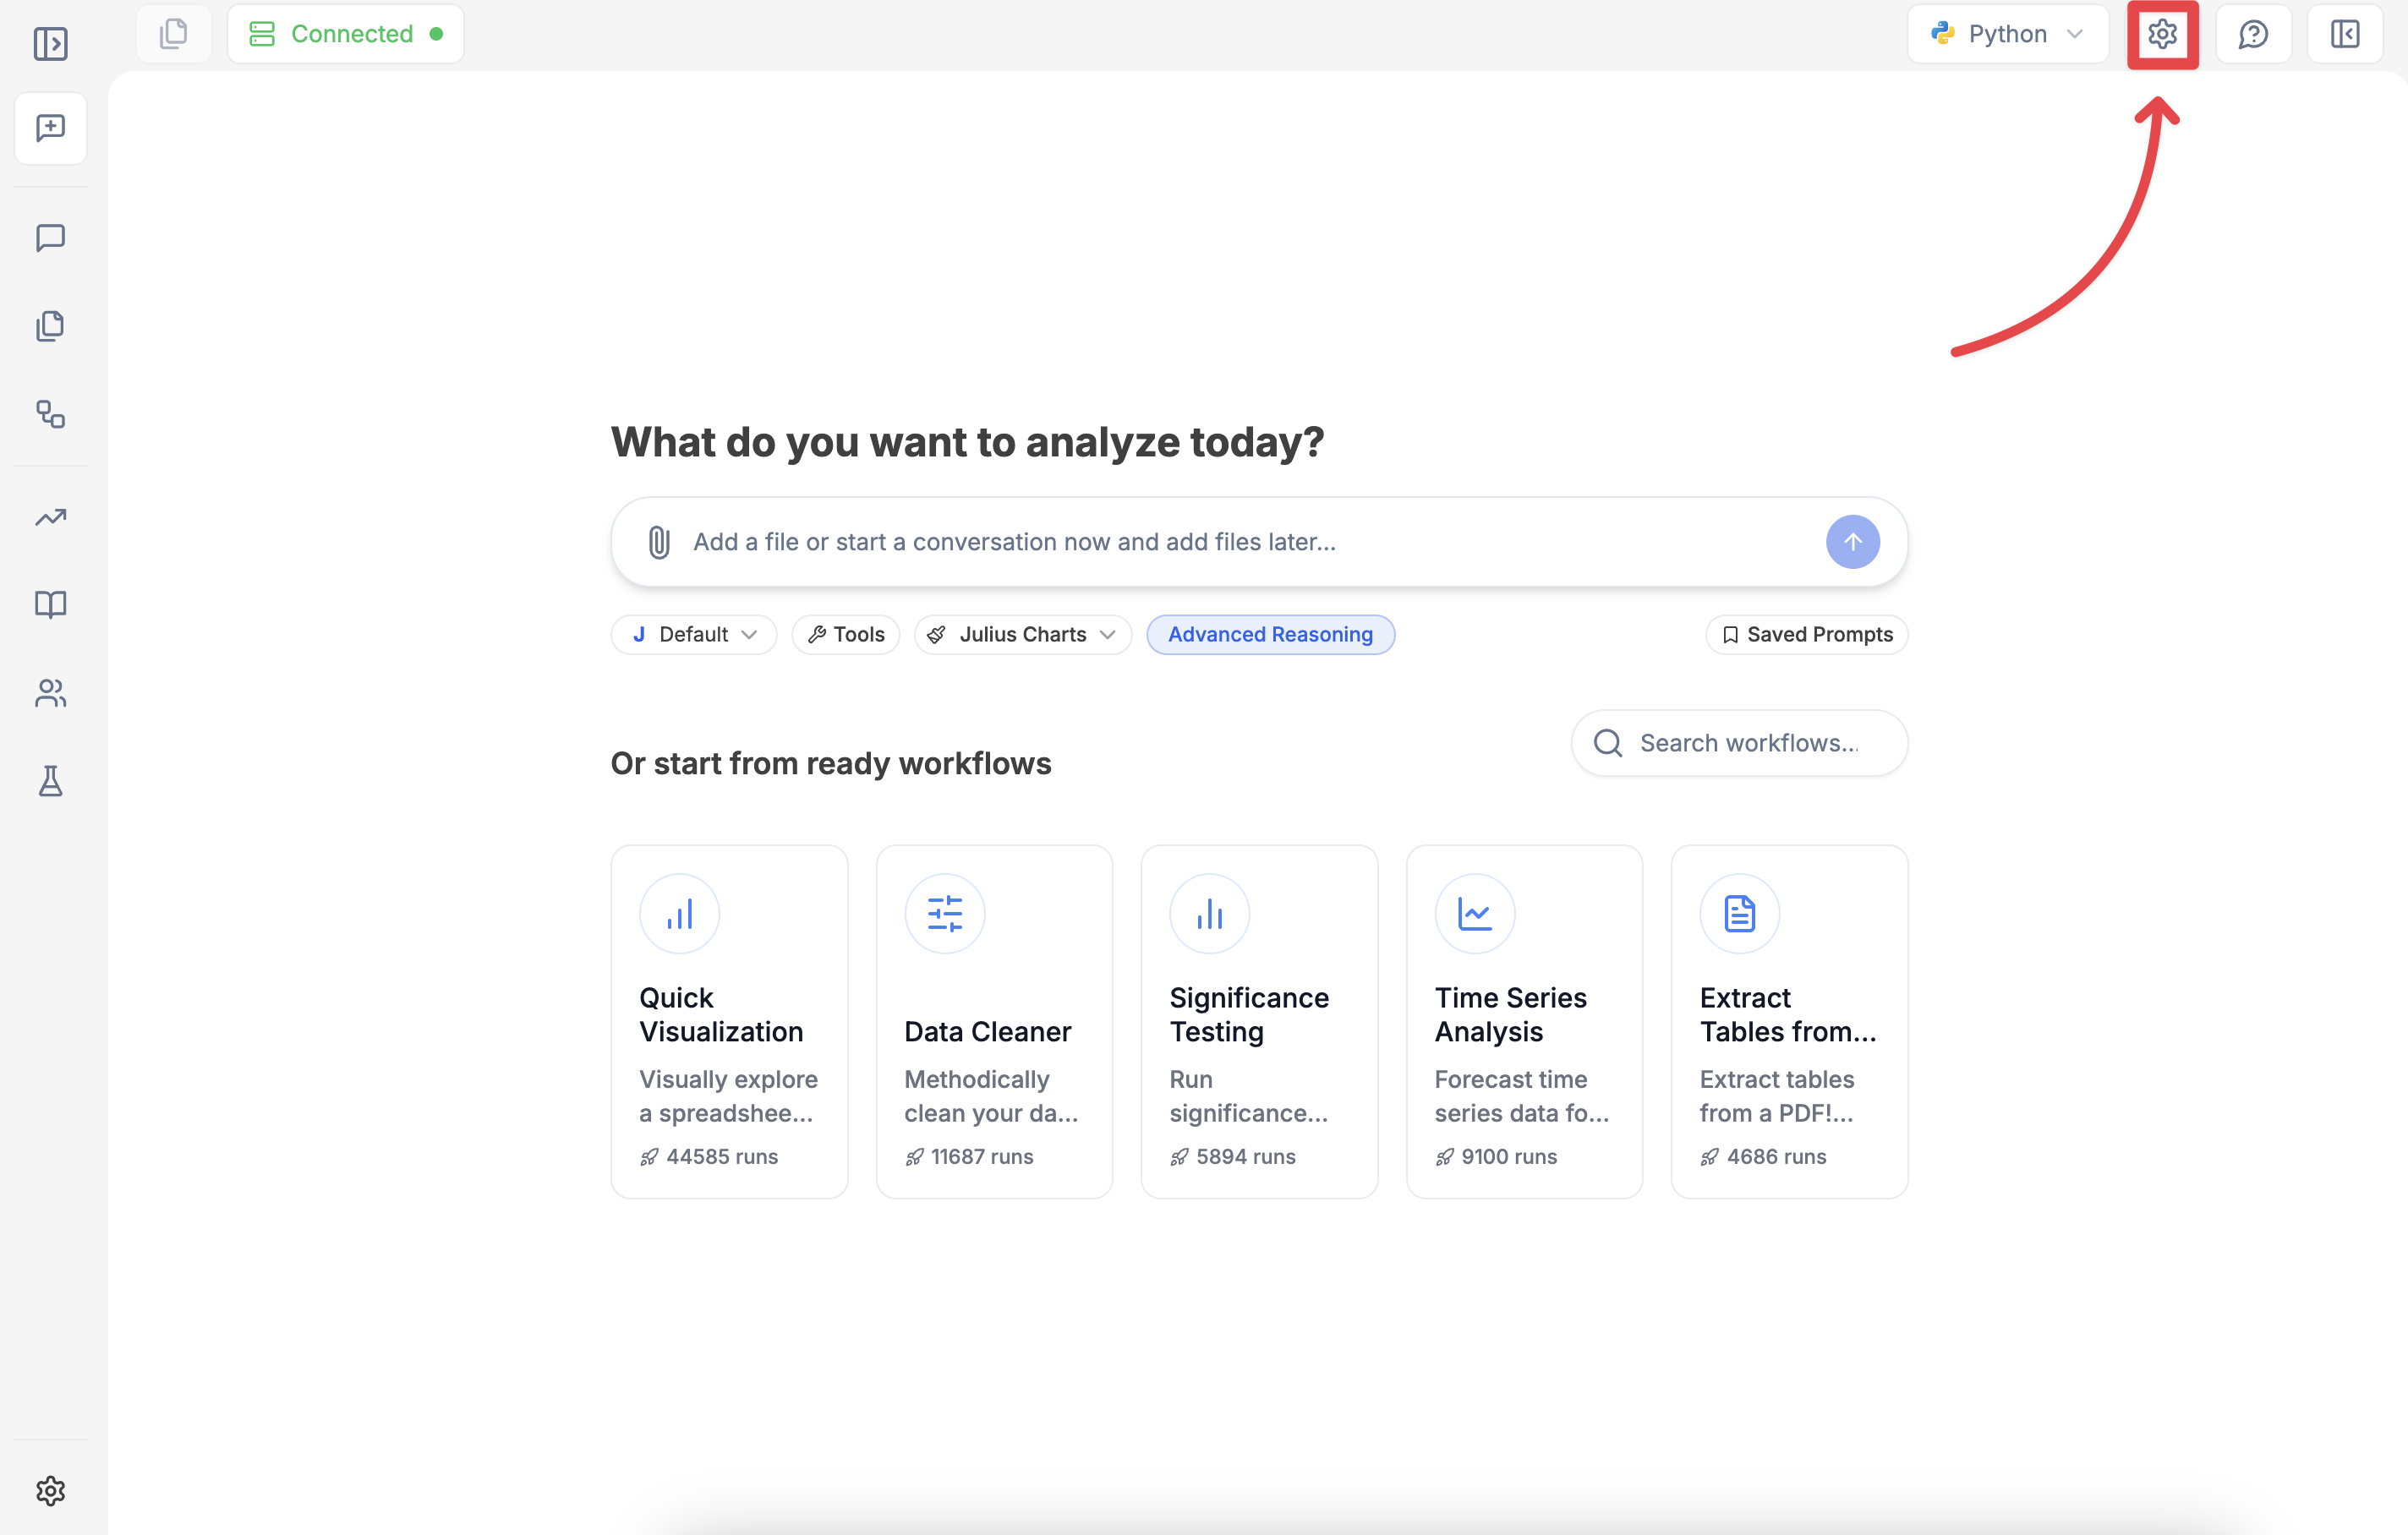Click the Extract Tables document icon
The height and width of the screenshot is (1535, 2408).
(1740, 913)
